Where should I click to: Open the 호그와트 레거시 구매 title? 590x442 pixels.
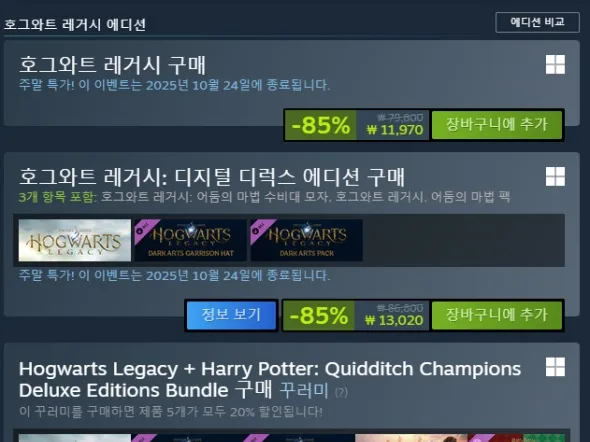[113, 65]
